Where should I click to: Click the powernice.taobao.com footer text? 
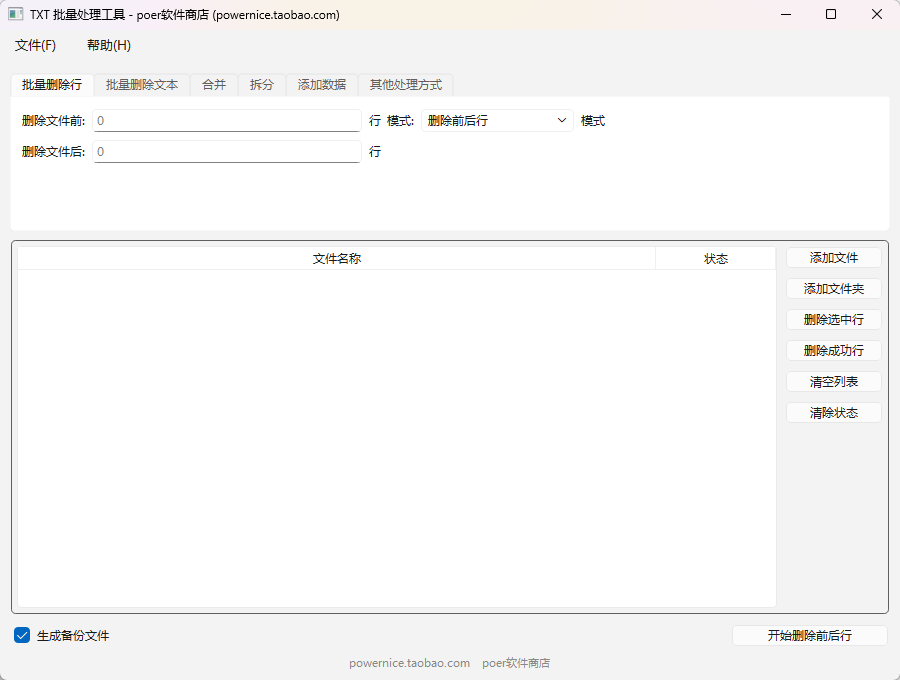(409, 663)
